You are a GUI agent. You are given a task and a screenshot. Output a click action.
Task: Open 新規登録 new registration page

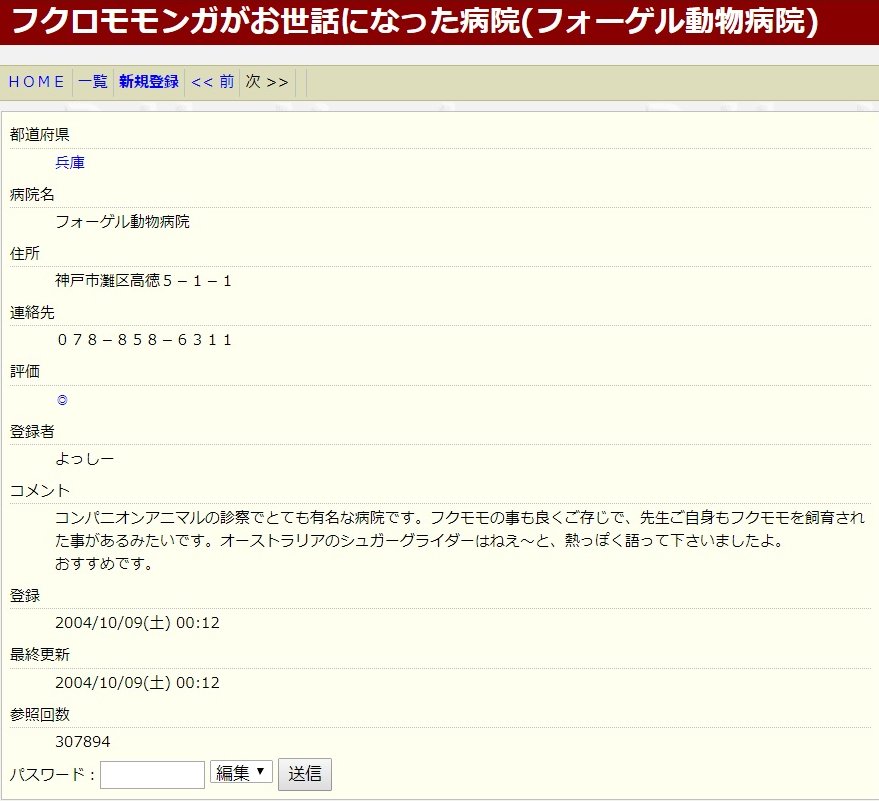click(149, 82)
